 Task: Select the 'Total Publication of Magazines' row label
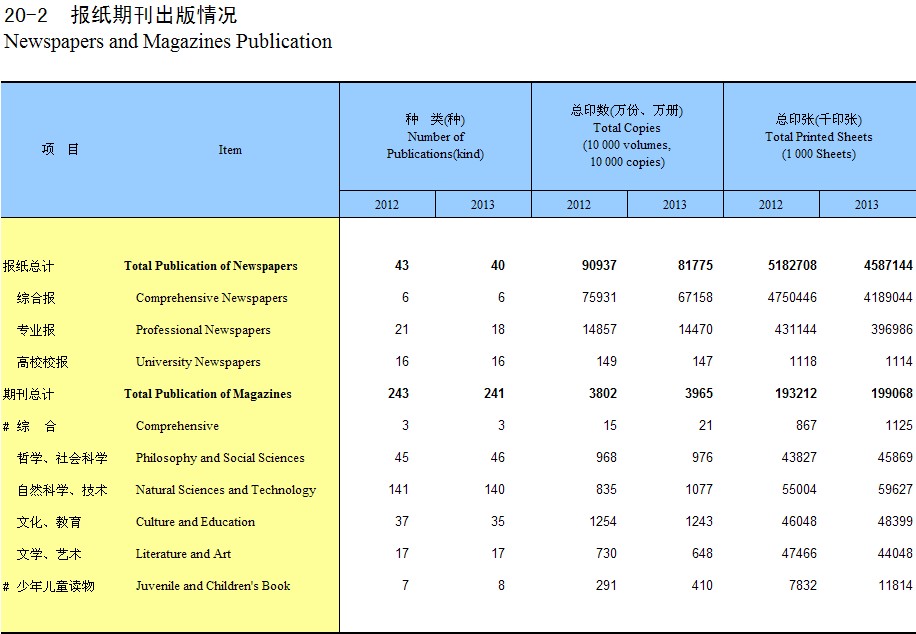pos(207,394)
